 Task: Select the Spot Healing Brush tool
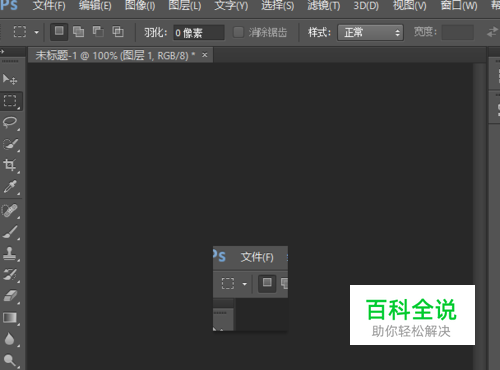tap(10, 211)
